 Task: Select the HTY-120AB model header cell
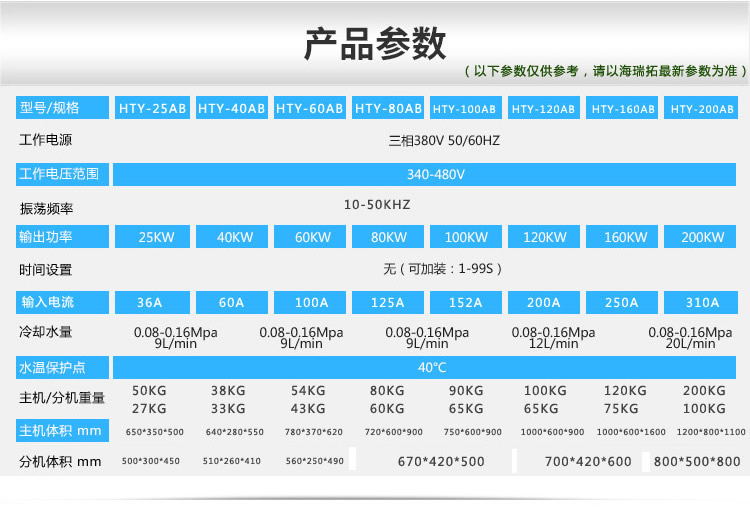pos(544,108)
